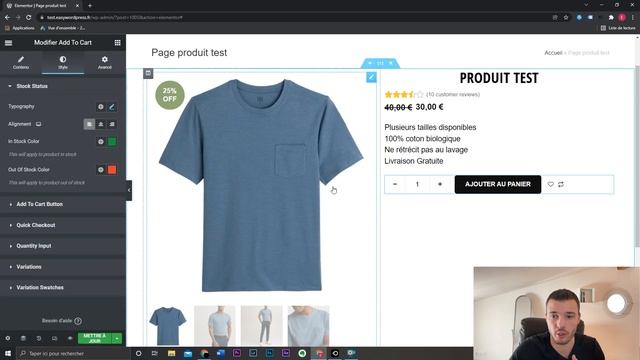Open the Windows Start menu
Viewport: 640px width, 360px height.
8,353
